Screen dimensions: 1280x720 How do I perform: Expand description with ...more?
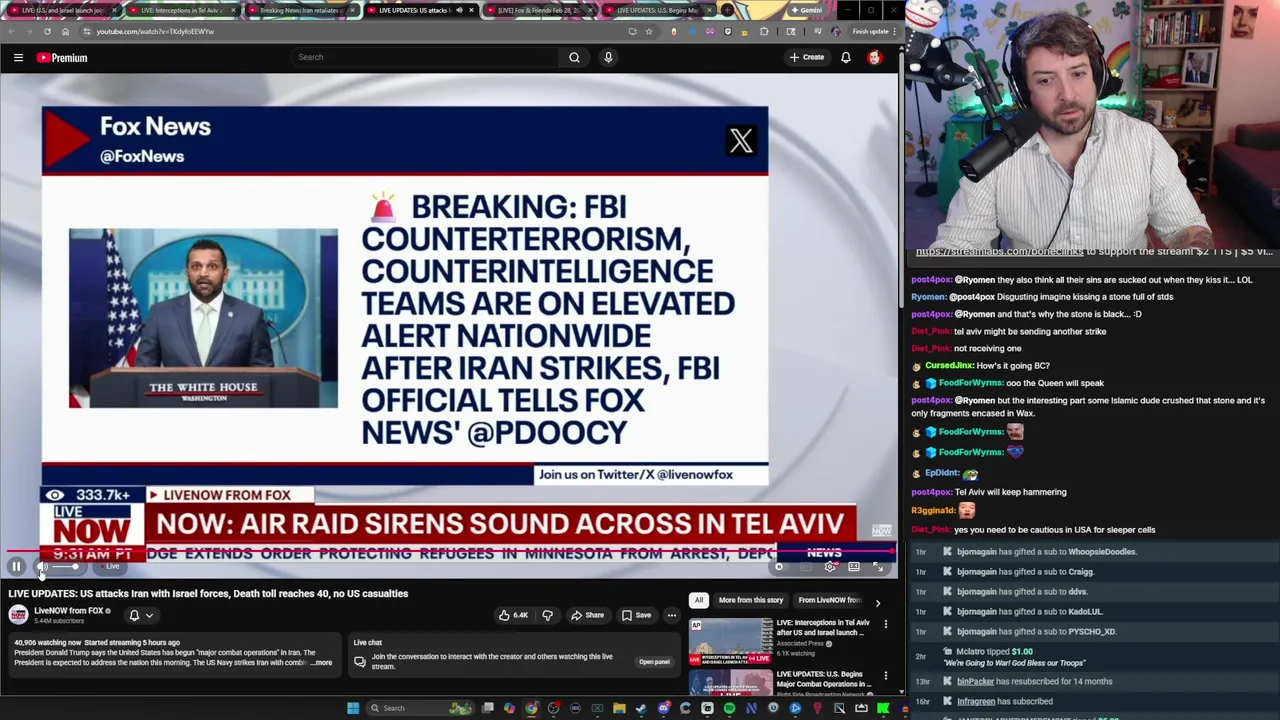point(321,663)
